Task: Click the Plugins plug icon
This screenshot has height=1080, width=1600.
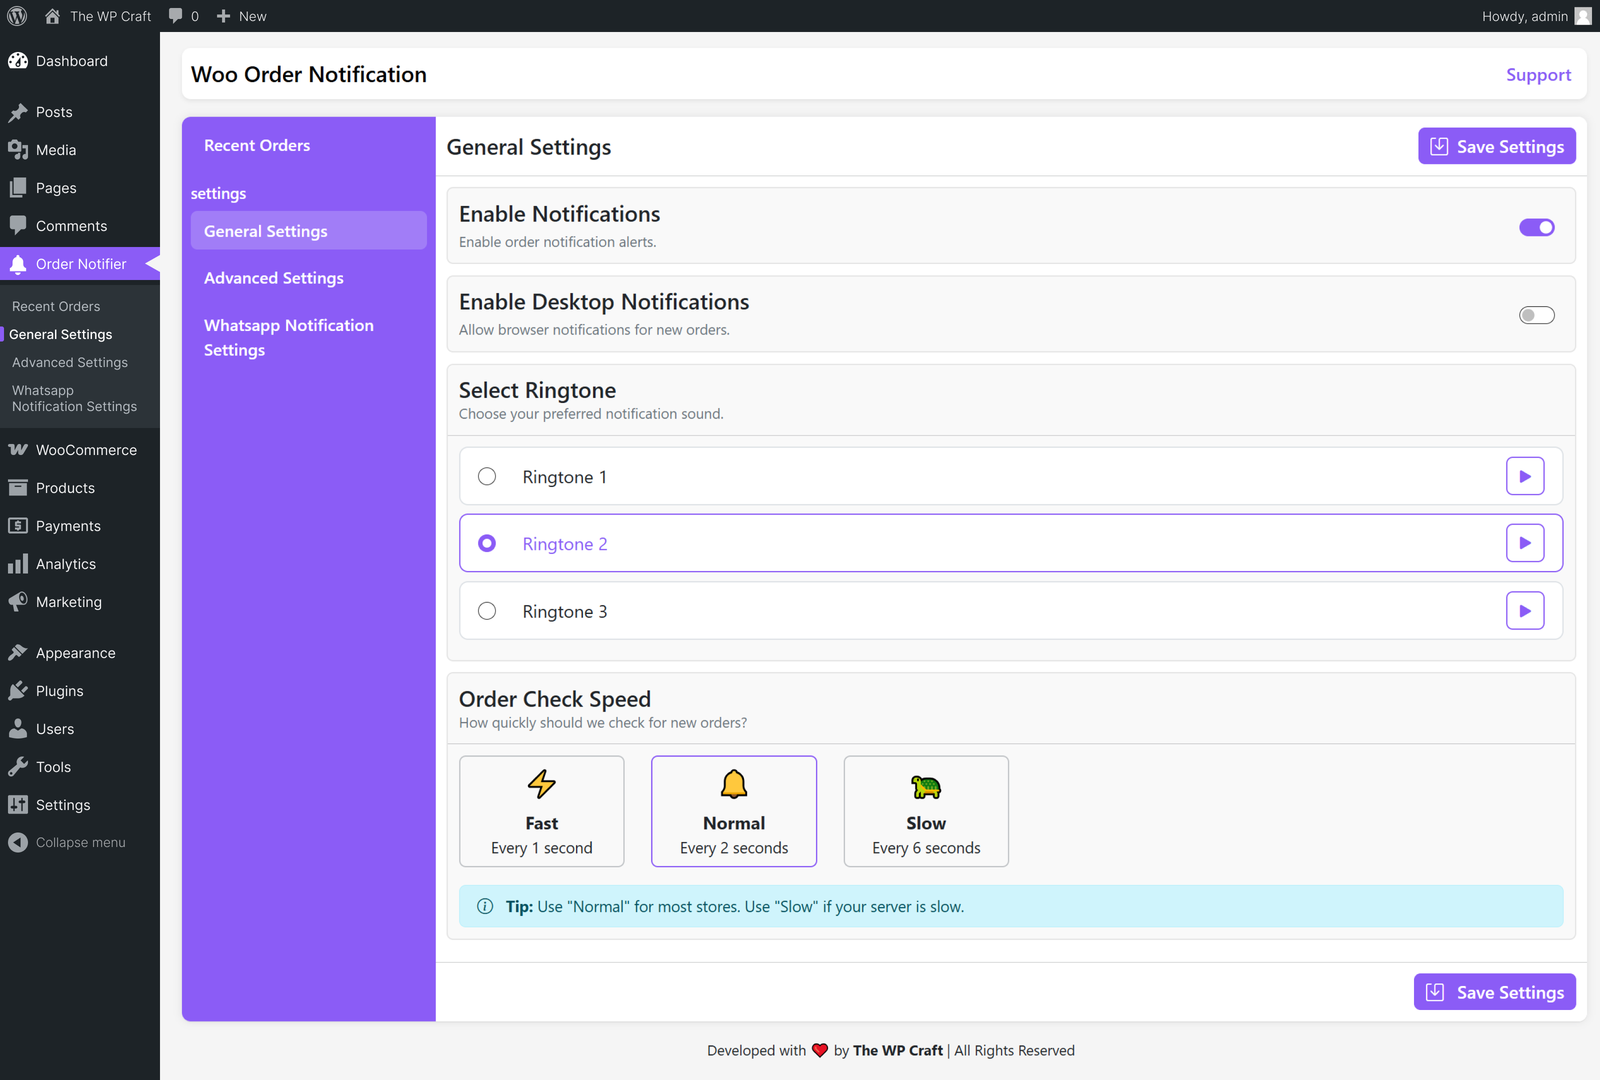Action: coord(18,691)
